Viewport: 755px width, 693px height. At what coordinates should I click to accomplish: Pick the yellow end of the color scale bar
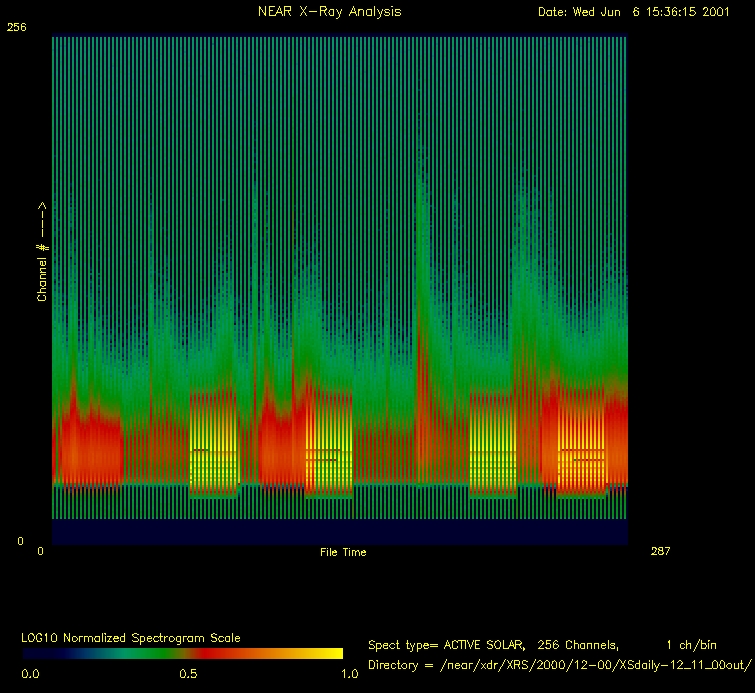click(x=330, y=653)
